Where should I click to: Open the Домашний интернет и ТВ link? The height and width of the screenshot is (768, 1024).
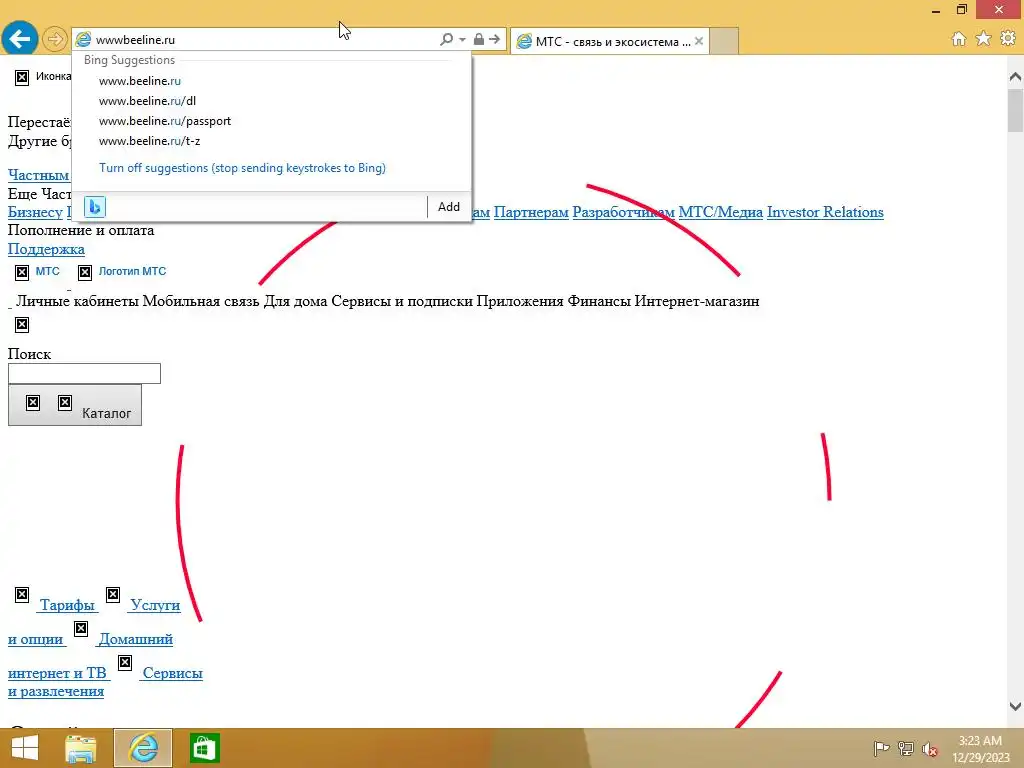[135, 639]
